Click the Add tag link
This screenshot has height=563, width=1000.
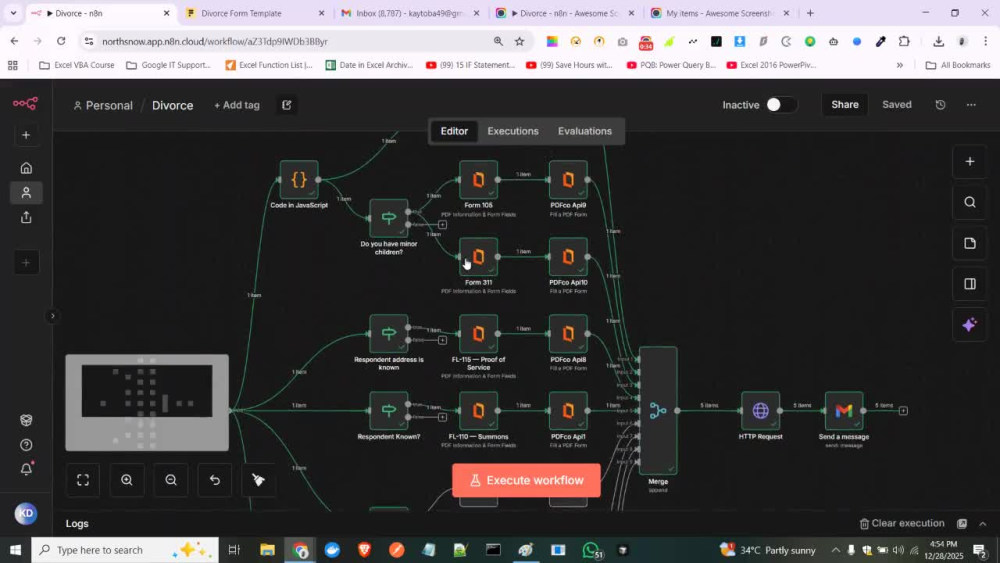point(237,105)
